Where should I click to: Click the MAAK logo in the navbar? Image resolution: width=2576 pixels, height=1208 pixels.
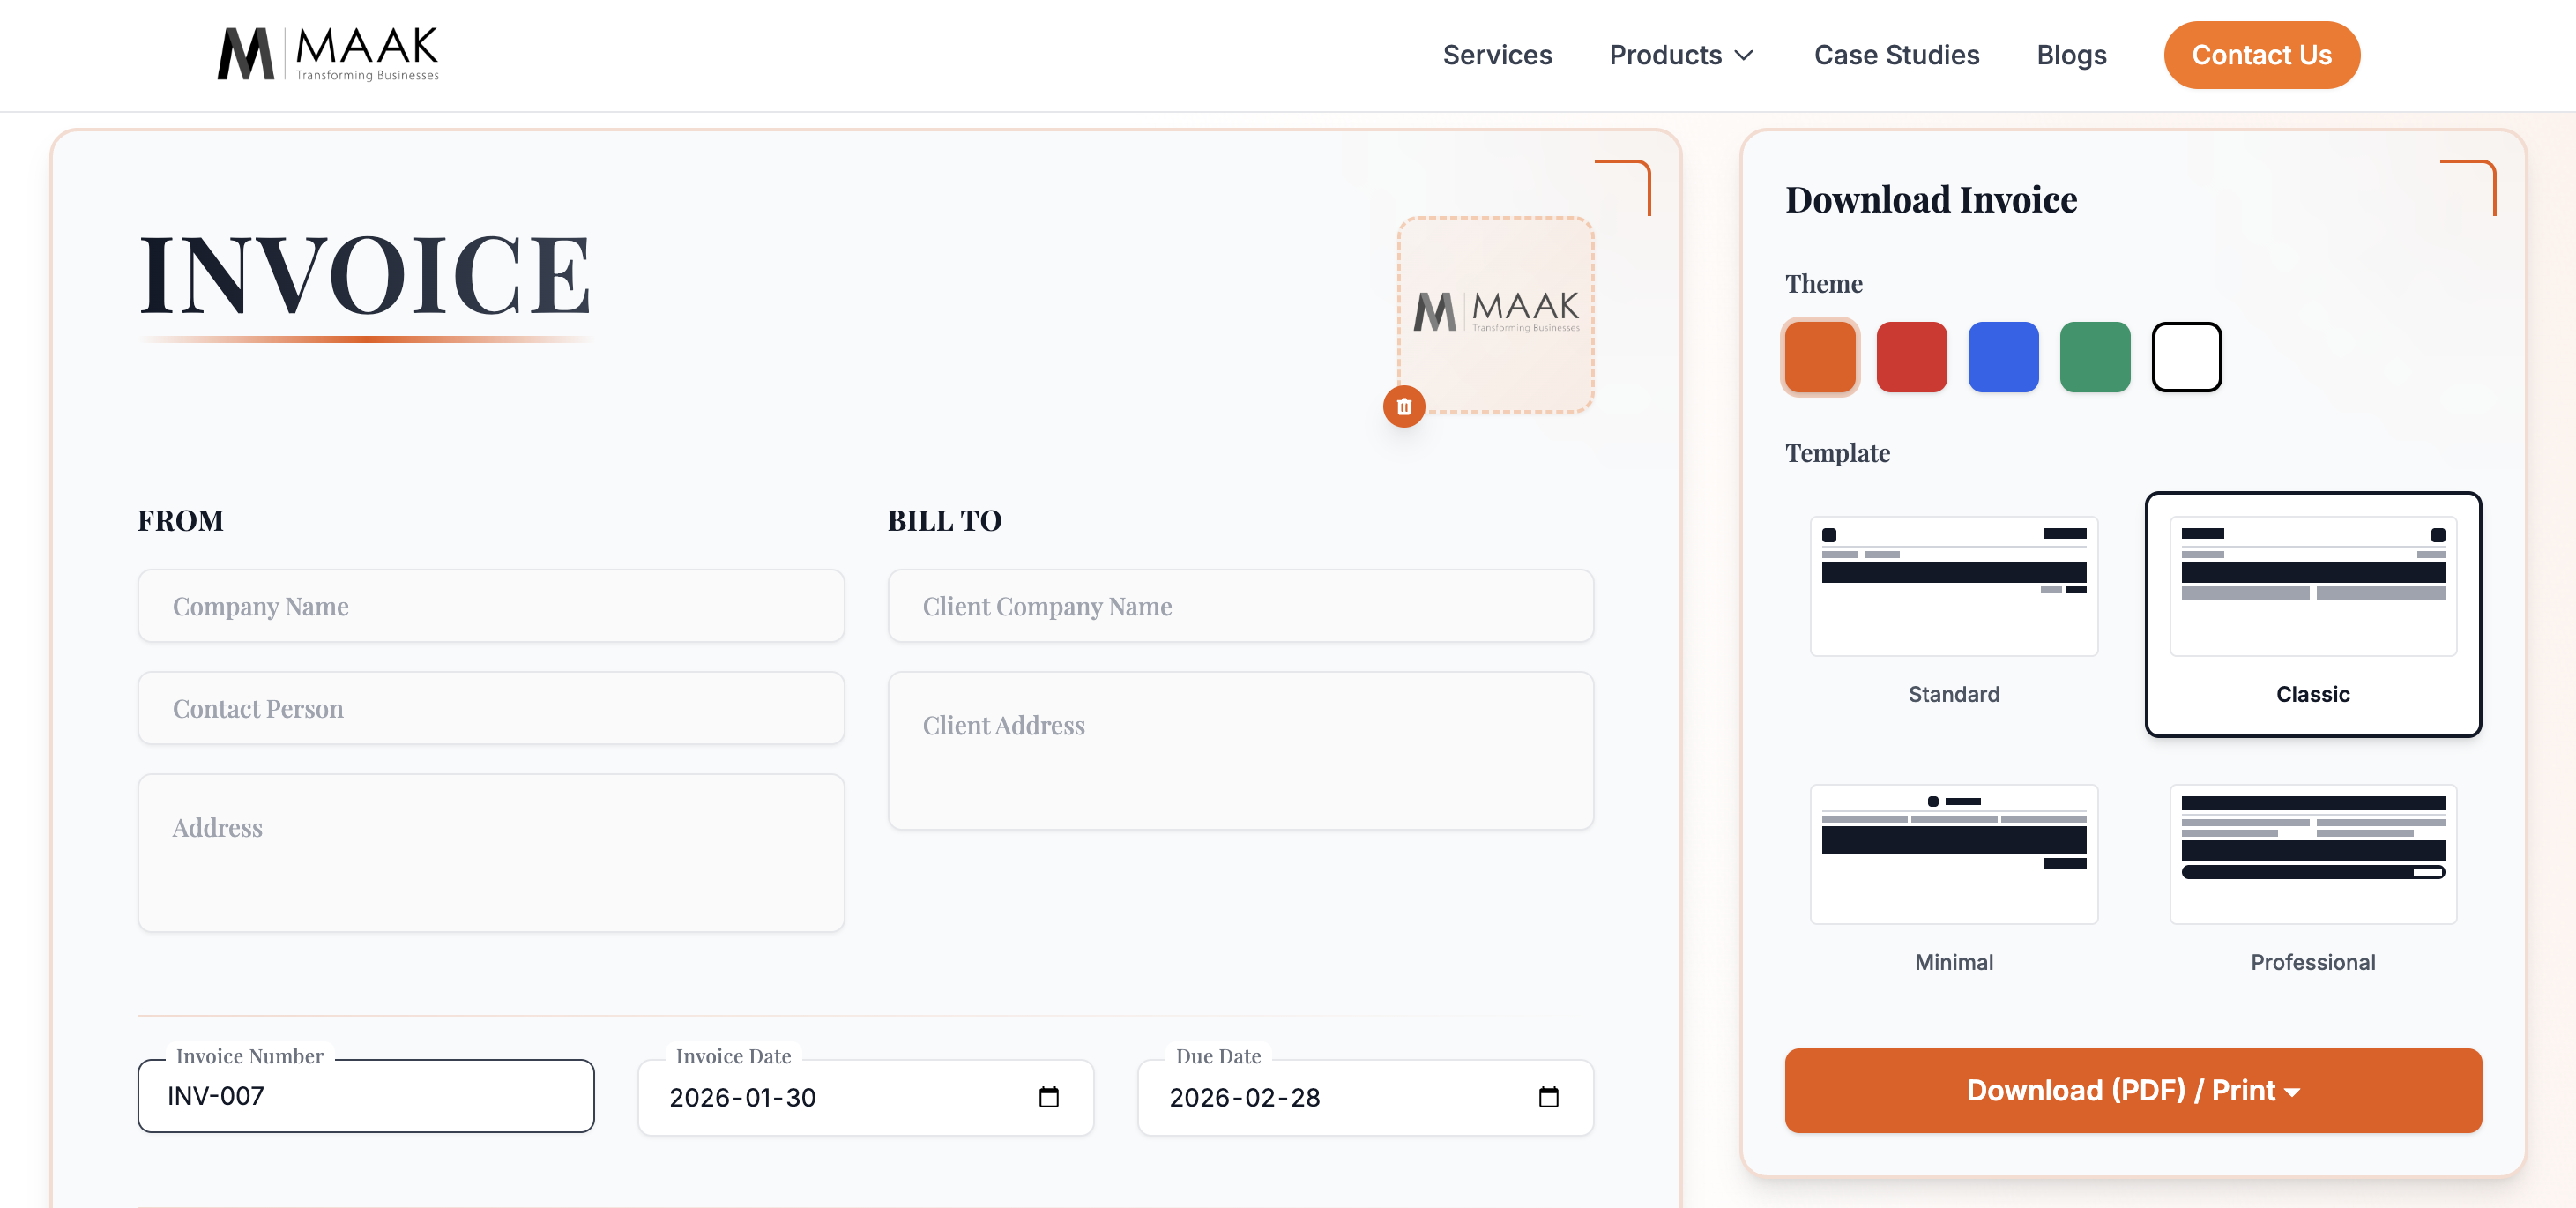coord(327,54)
